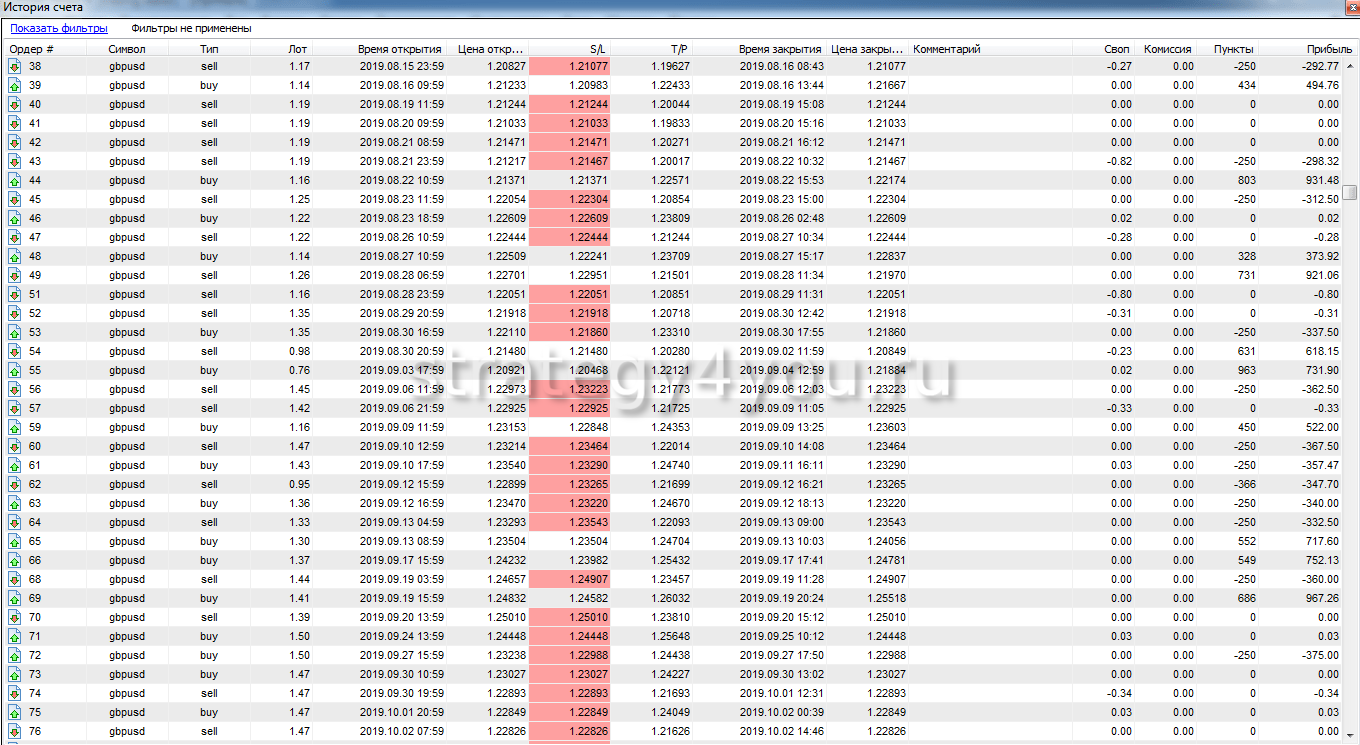Click the Пункты column header
This screenshot has width=1360, height=745.
(1233, 49)
